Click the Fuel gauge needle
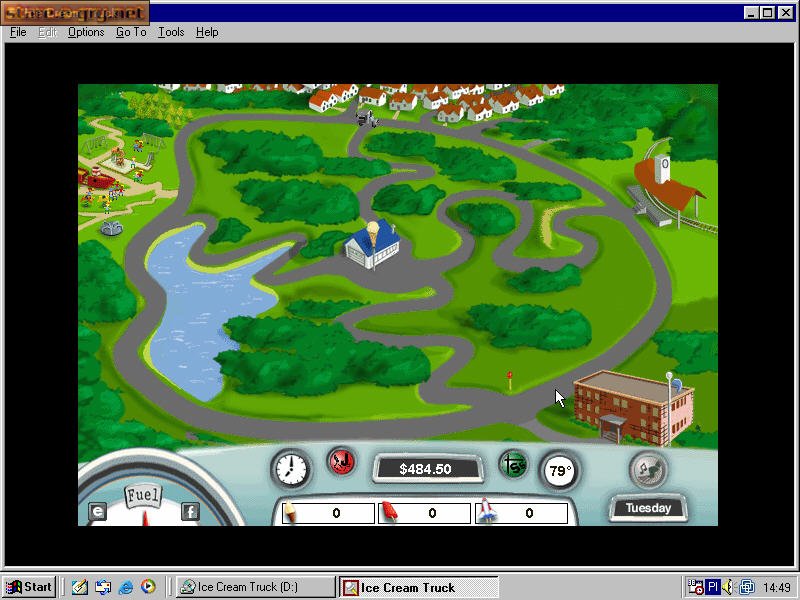Image resolution: width=800 pixels, height=600 pixels. 144,515
